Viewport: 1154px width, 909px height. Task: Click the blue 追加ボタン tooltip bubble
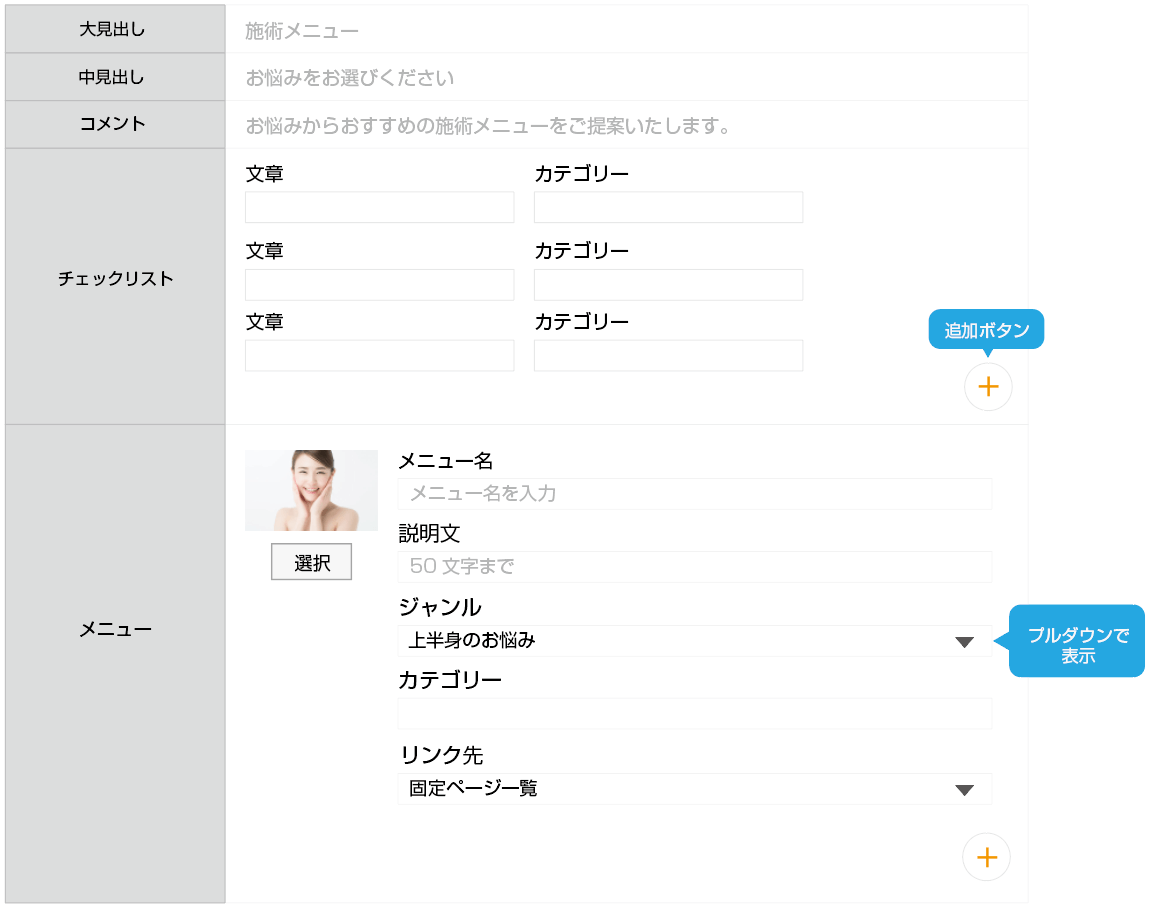pos(986,330)
